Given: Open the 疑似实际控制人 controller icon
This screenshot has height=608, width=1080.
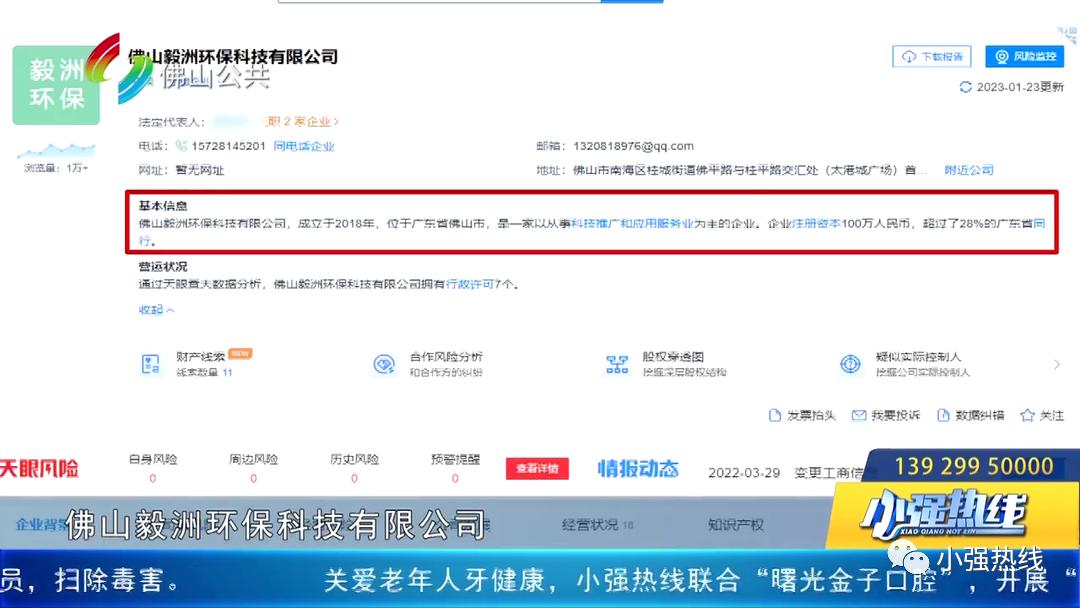Looking at the screenshot, I should 850,364.
